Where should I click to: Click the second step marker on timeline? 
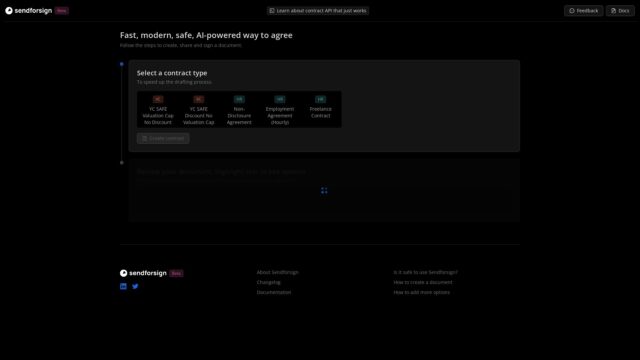(x=122, y=162)
